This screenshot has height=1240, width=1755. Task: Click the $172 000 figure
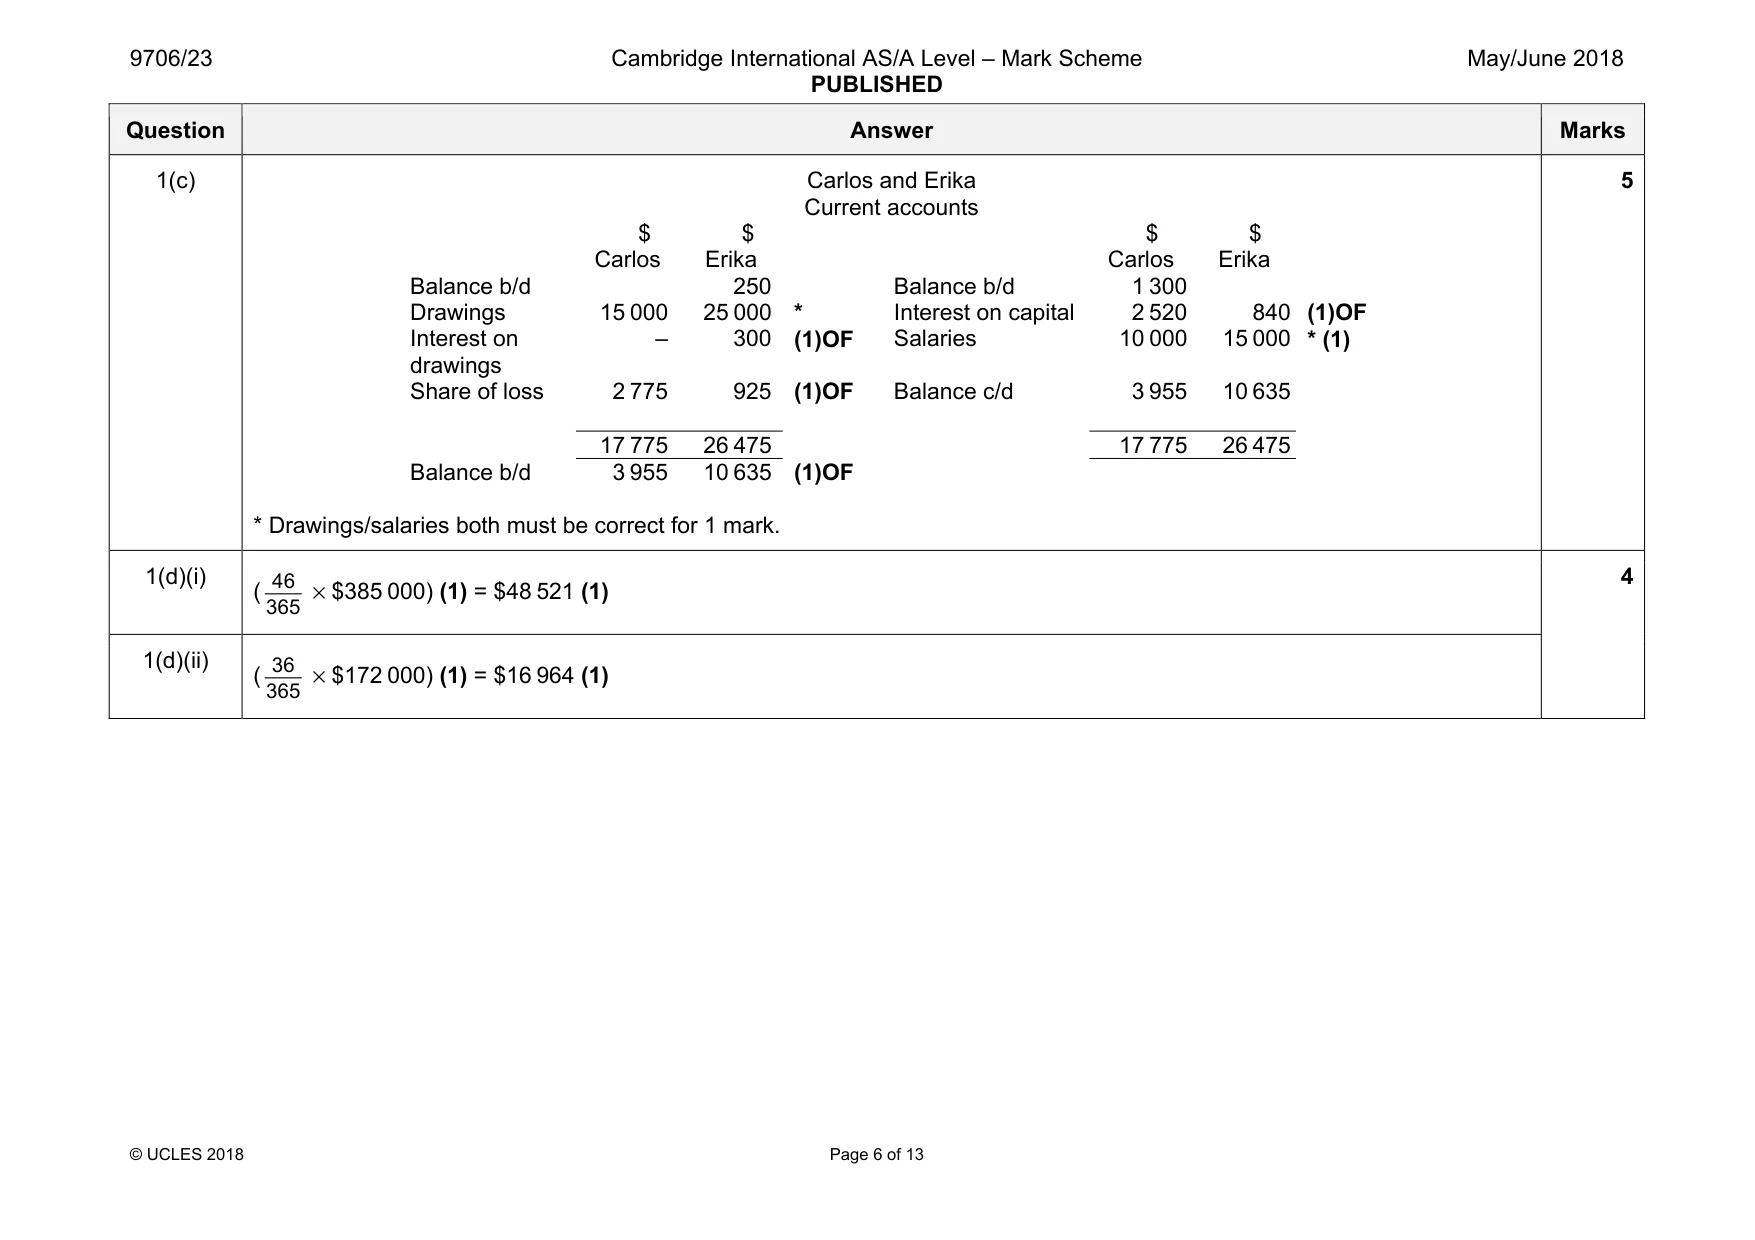tap(379, 676)
